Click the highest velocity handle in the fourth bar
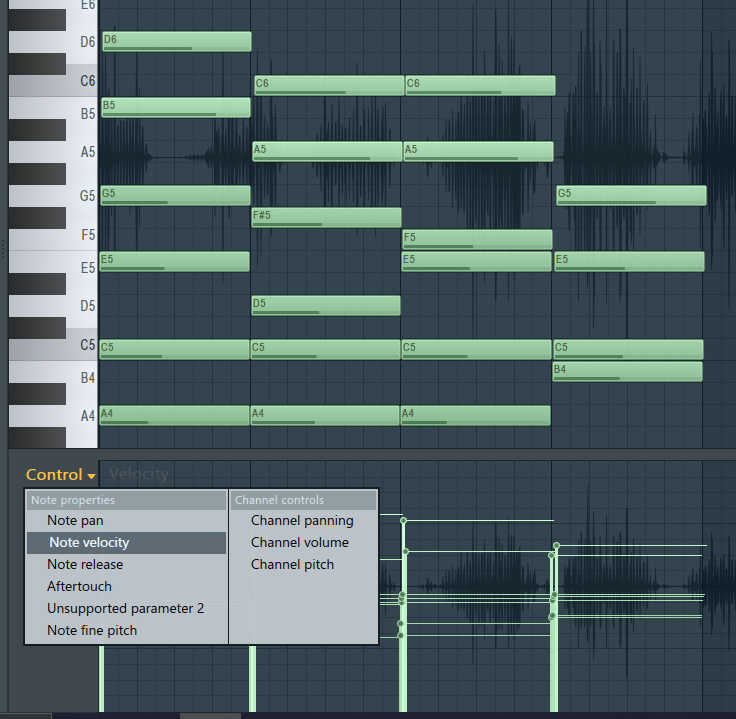Image resolution: width=736 pixels, height=719 pixels. 557,545
